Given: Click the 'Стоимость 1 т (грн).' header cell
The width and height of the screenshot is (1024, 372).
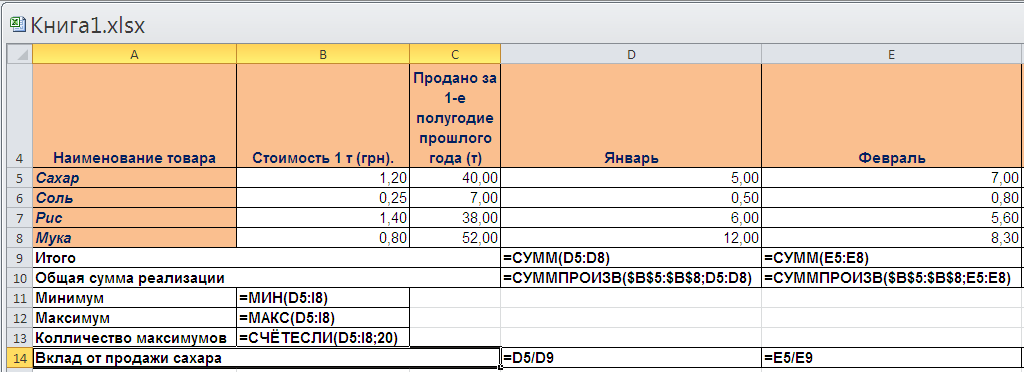Looking at the screenshot, I should (323, 116).
